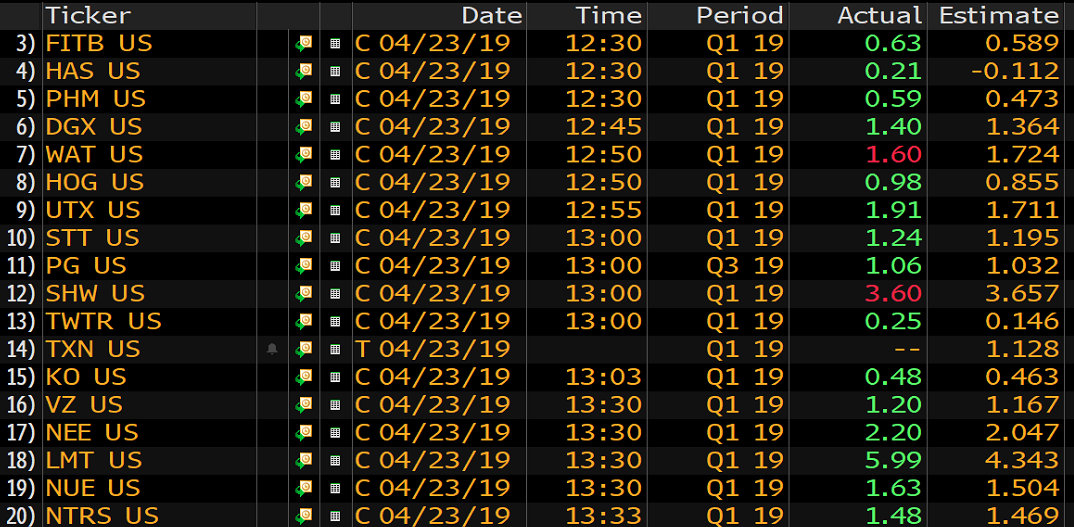Image resolution: width=1074 pixels, height=527 pixels.
Task: Select the LMT US ticker
Action: click(x=93, y=460)
